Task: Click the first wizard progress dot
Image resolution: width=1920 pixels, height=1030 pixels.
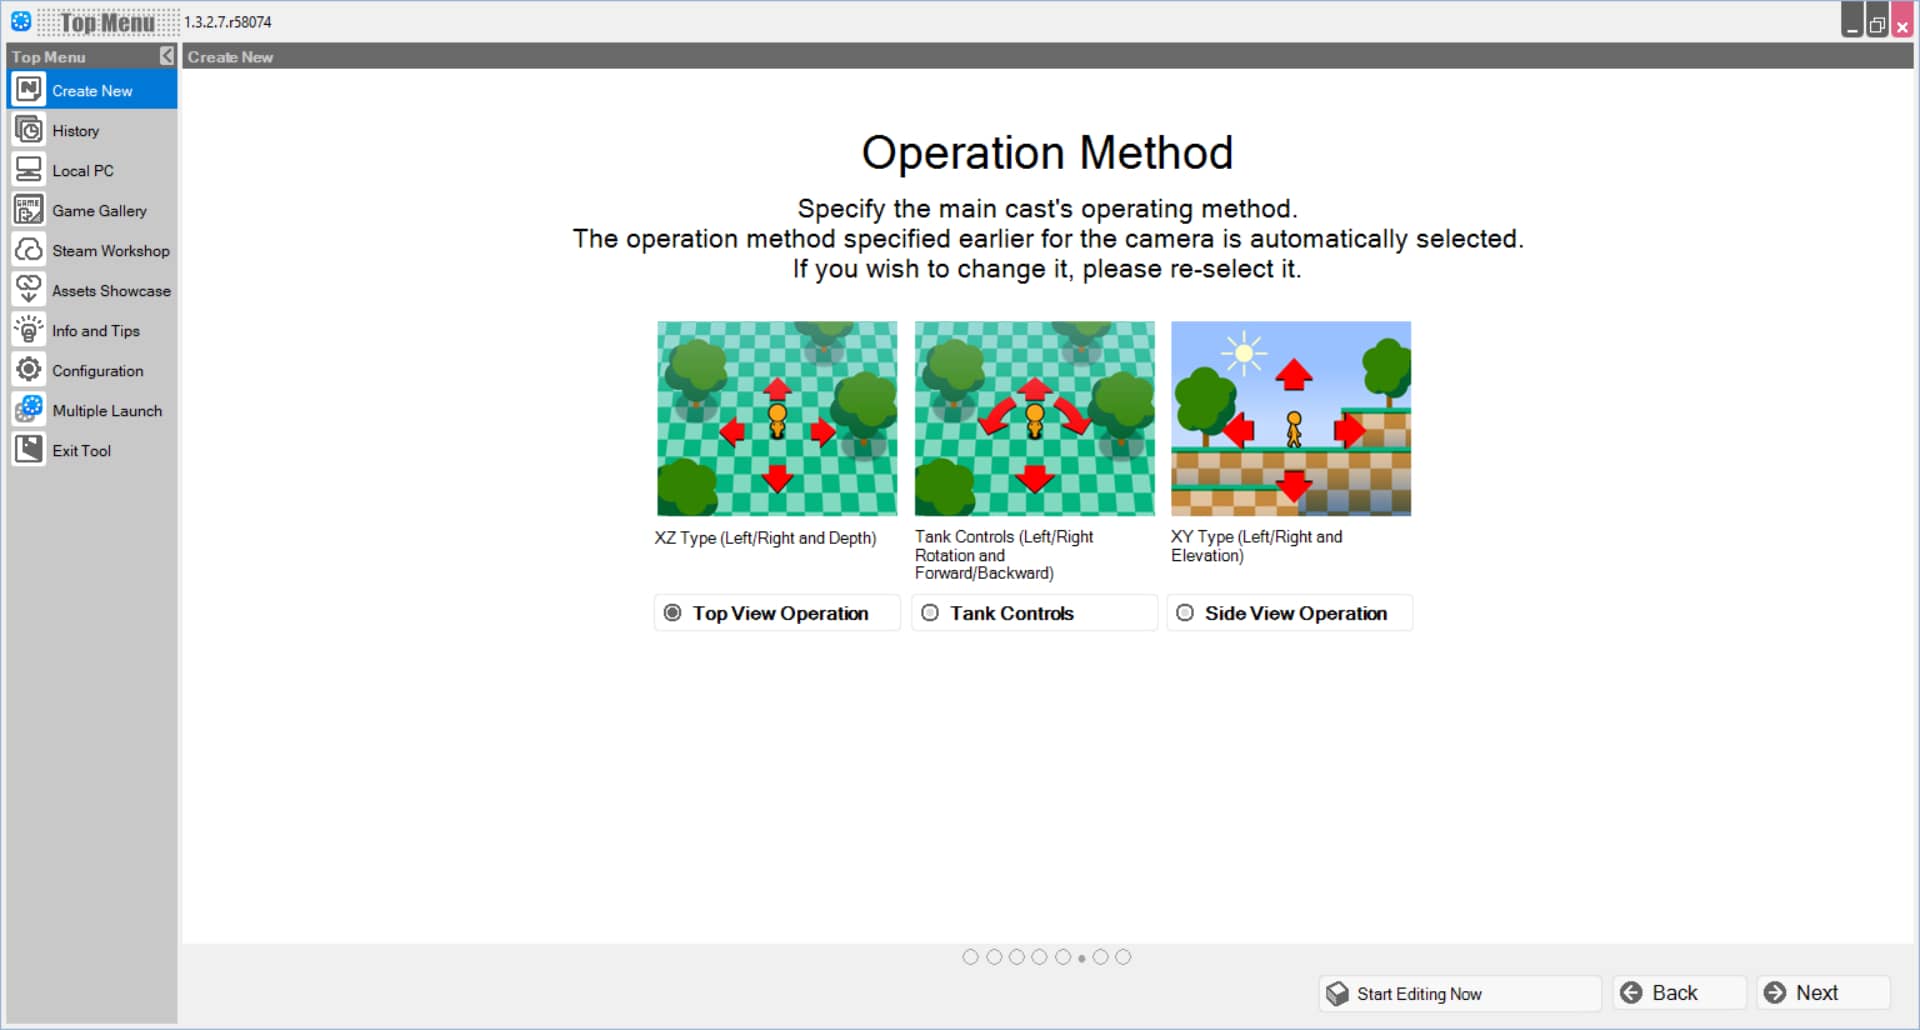Action: click(970, 957)
